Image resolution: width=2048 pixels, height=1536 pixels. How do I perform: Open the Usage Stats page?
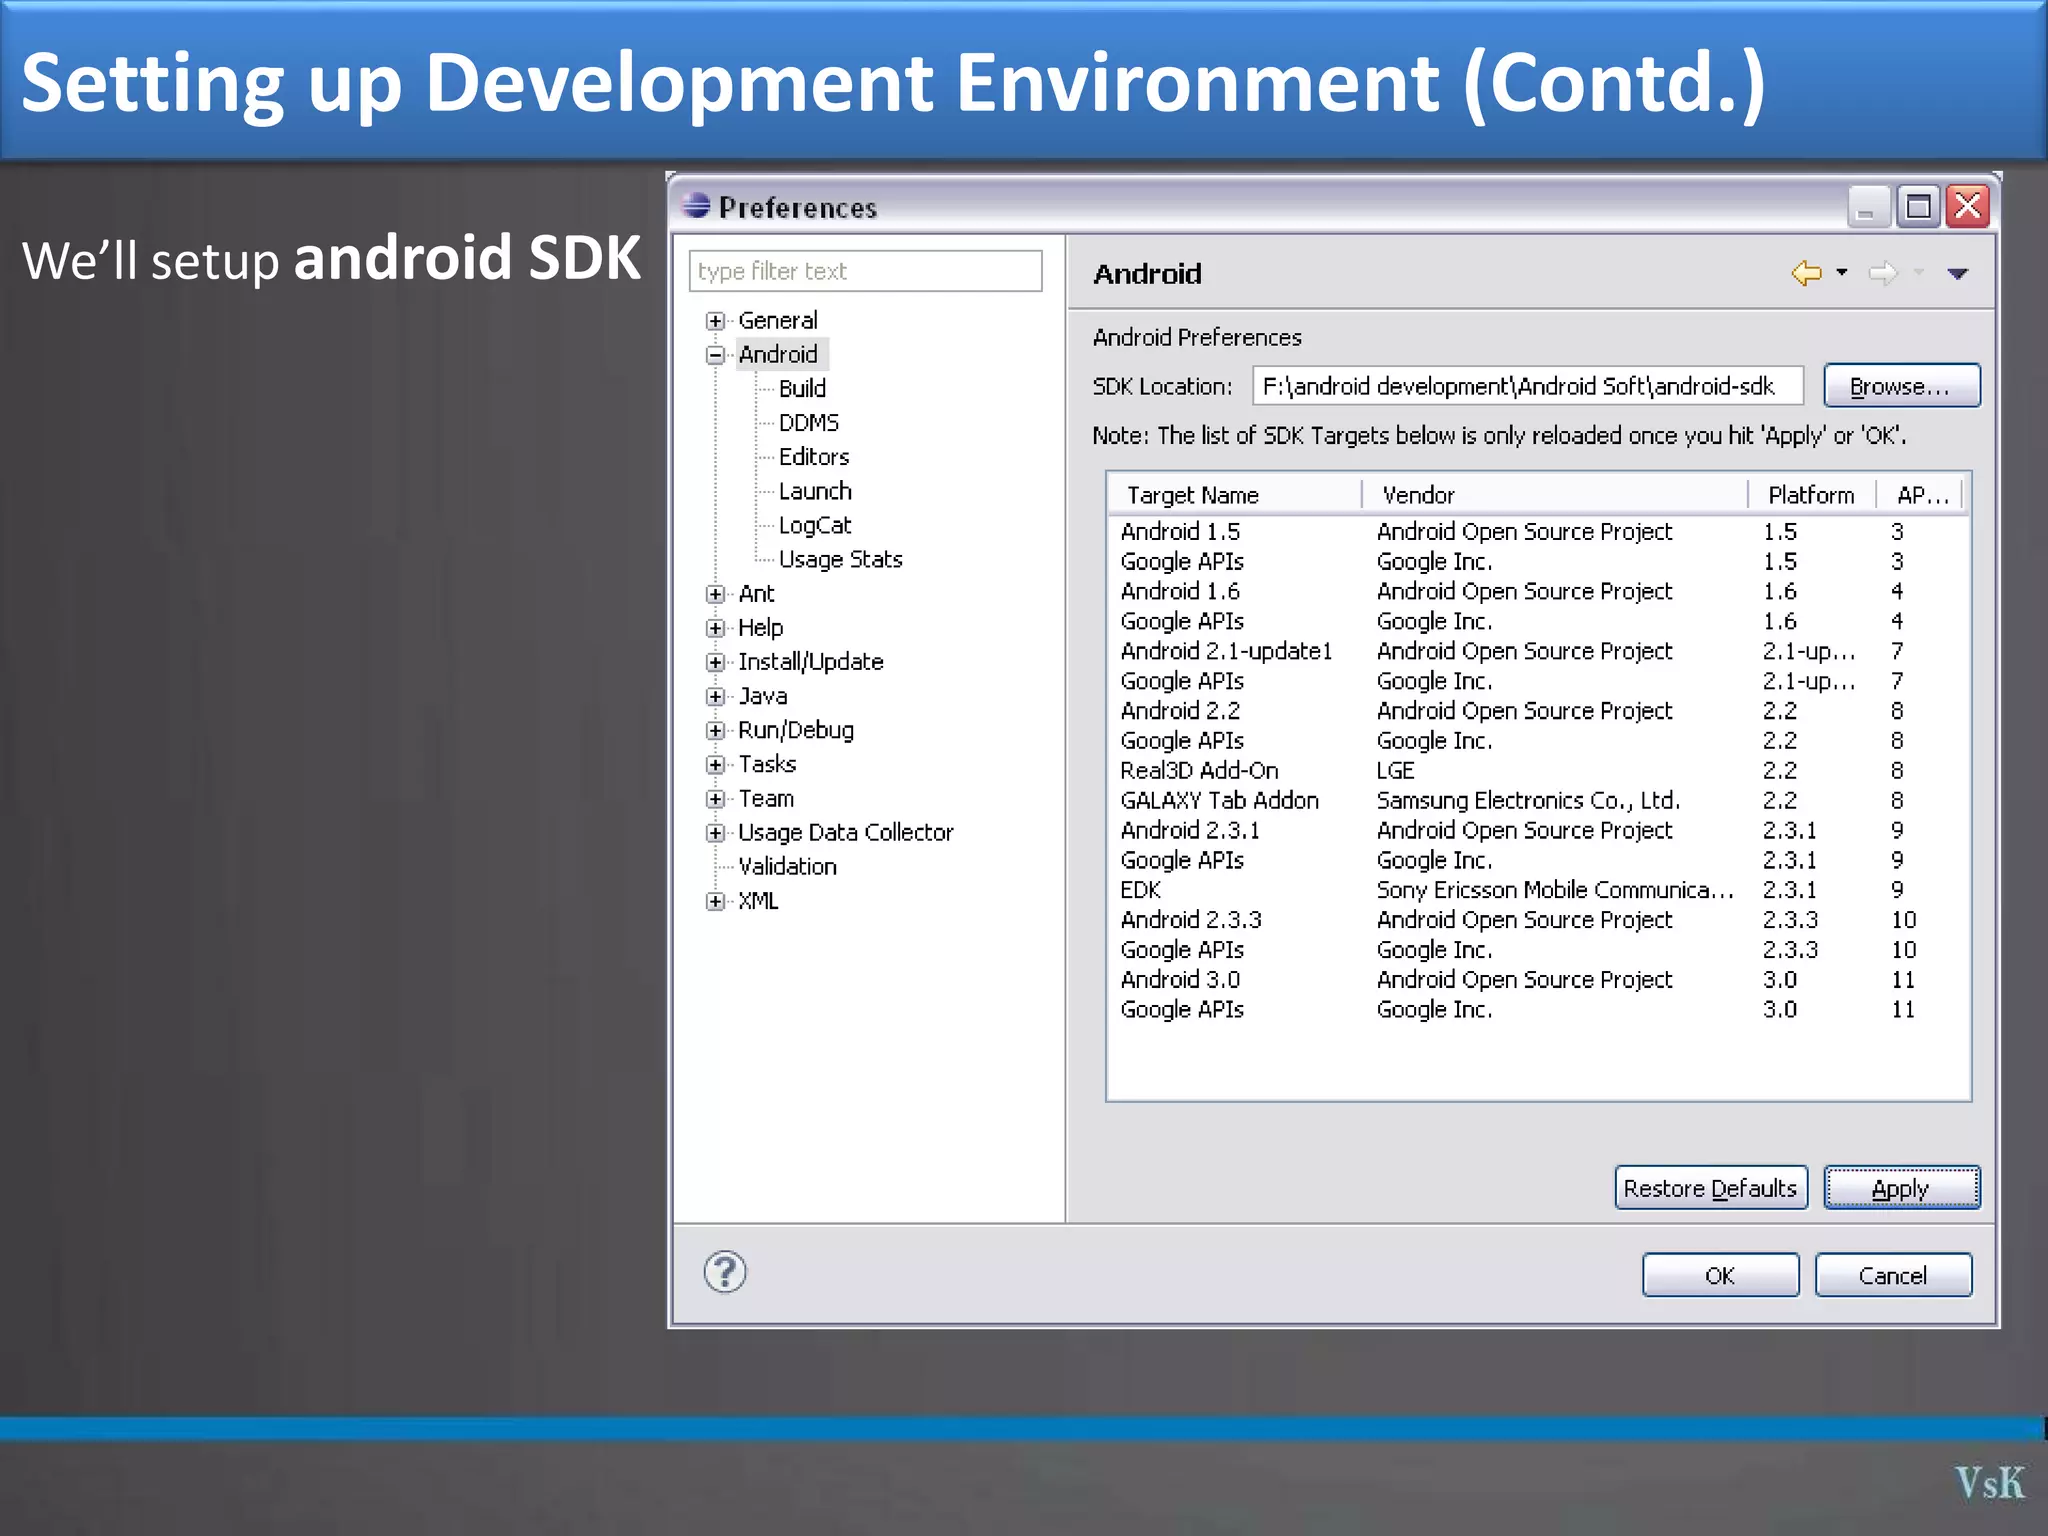click(840, 559)
